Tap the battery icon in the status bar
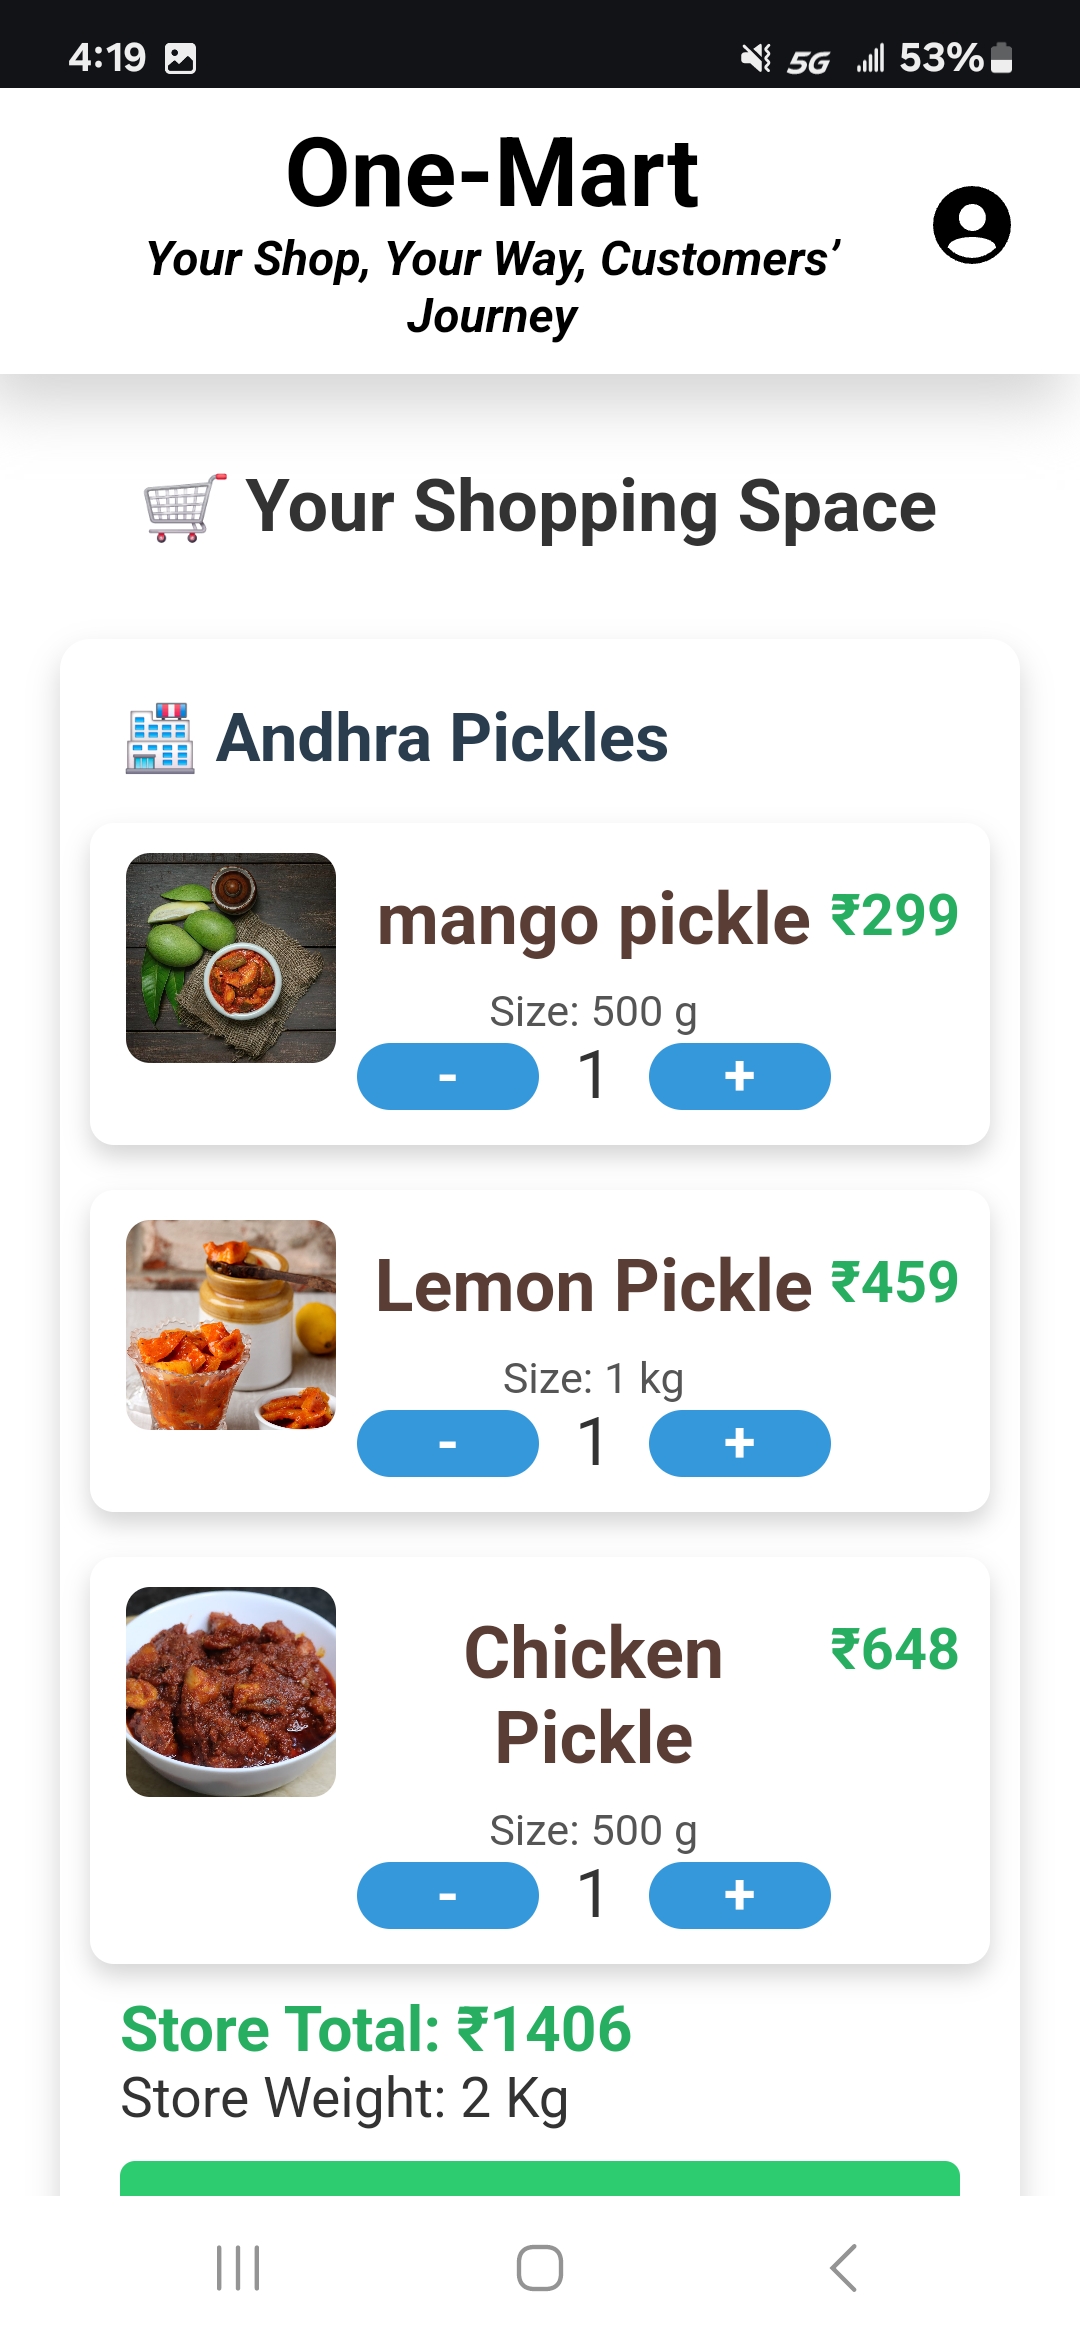Image resolution: width=1080 pixels, height=2340 pixels. (x=1001, y=58)
